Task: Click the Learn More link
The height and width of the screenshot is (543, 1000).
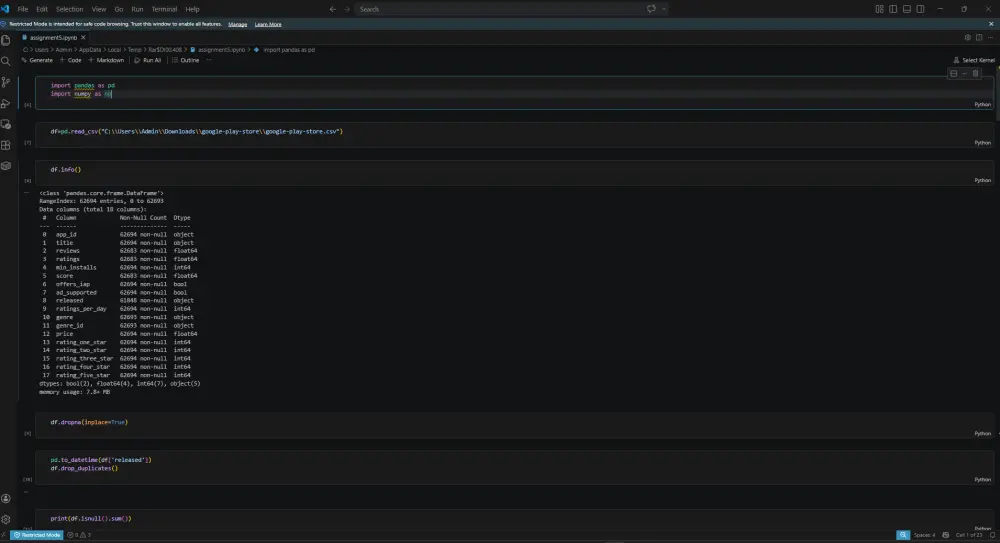Action: 268,24
